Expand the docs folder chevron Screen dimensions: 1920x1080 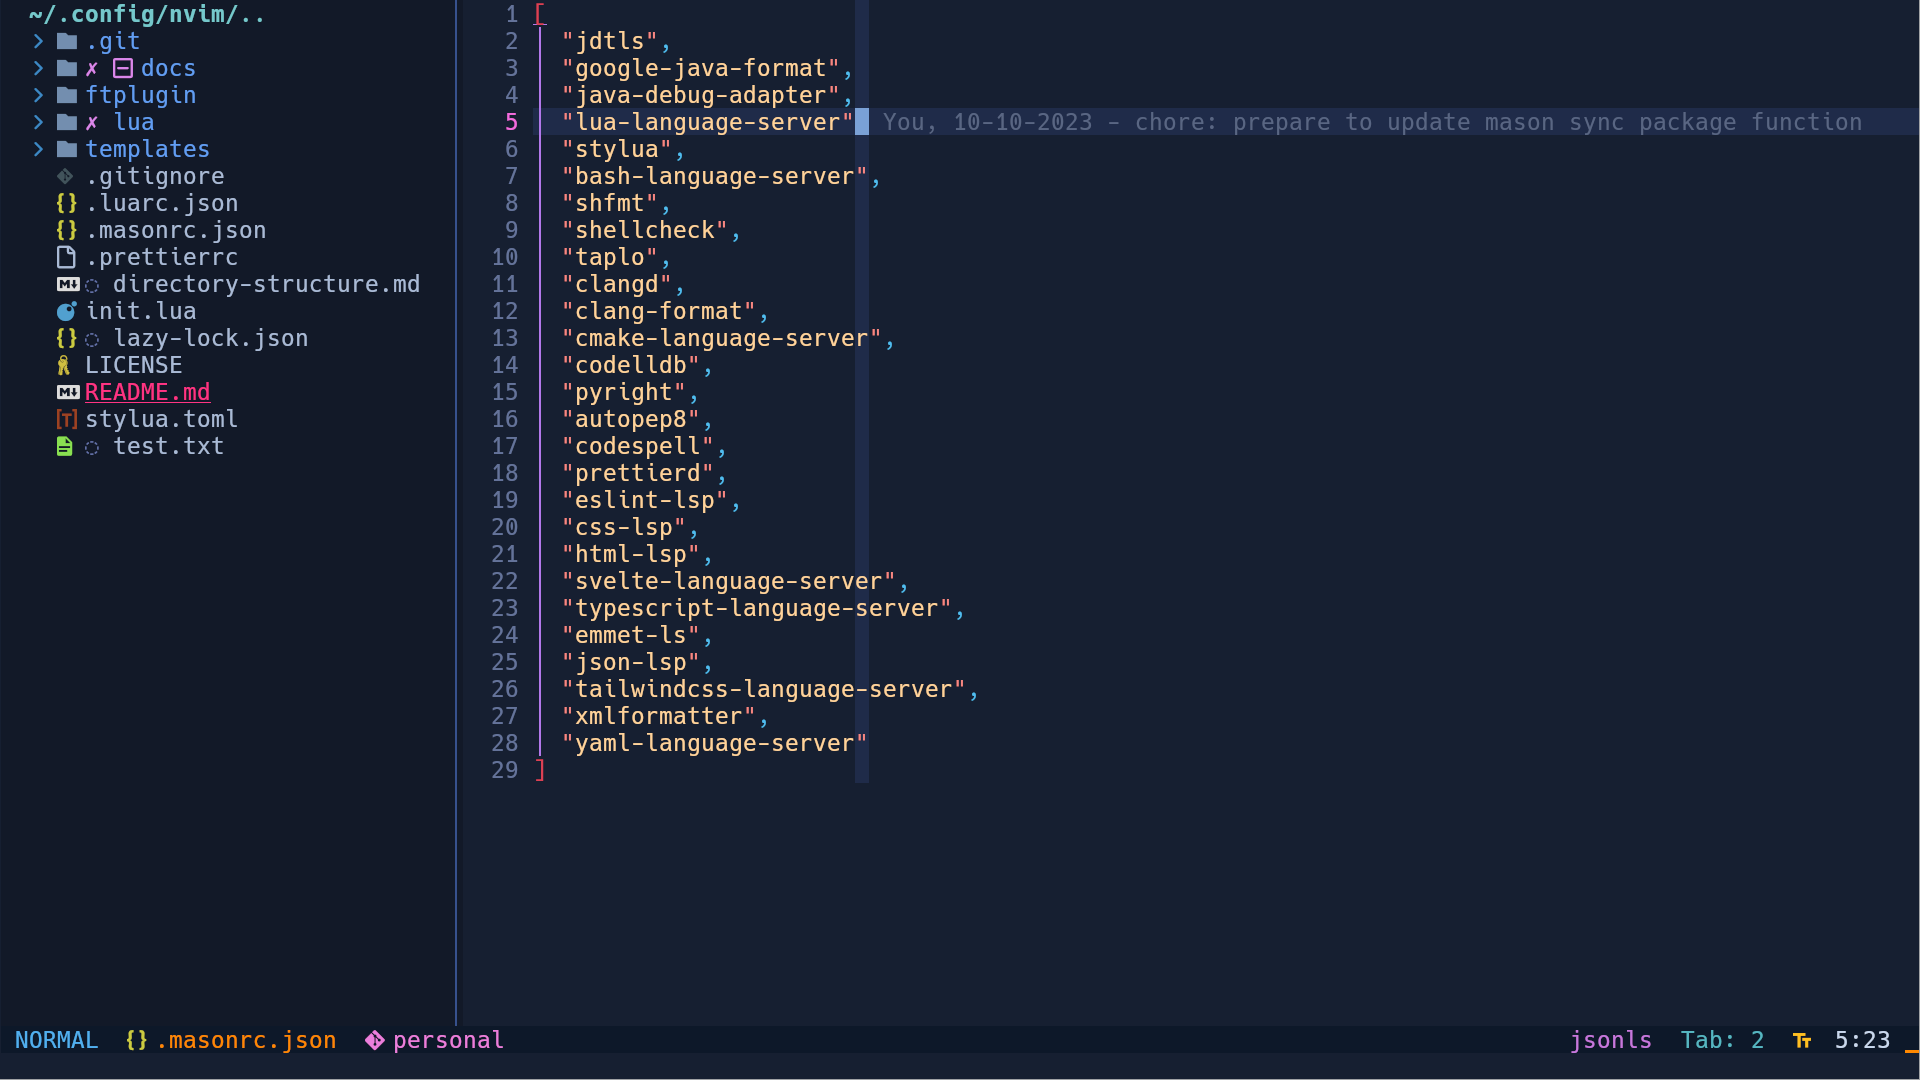coord(38,68)
